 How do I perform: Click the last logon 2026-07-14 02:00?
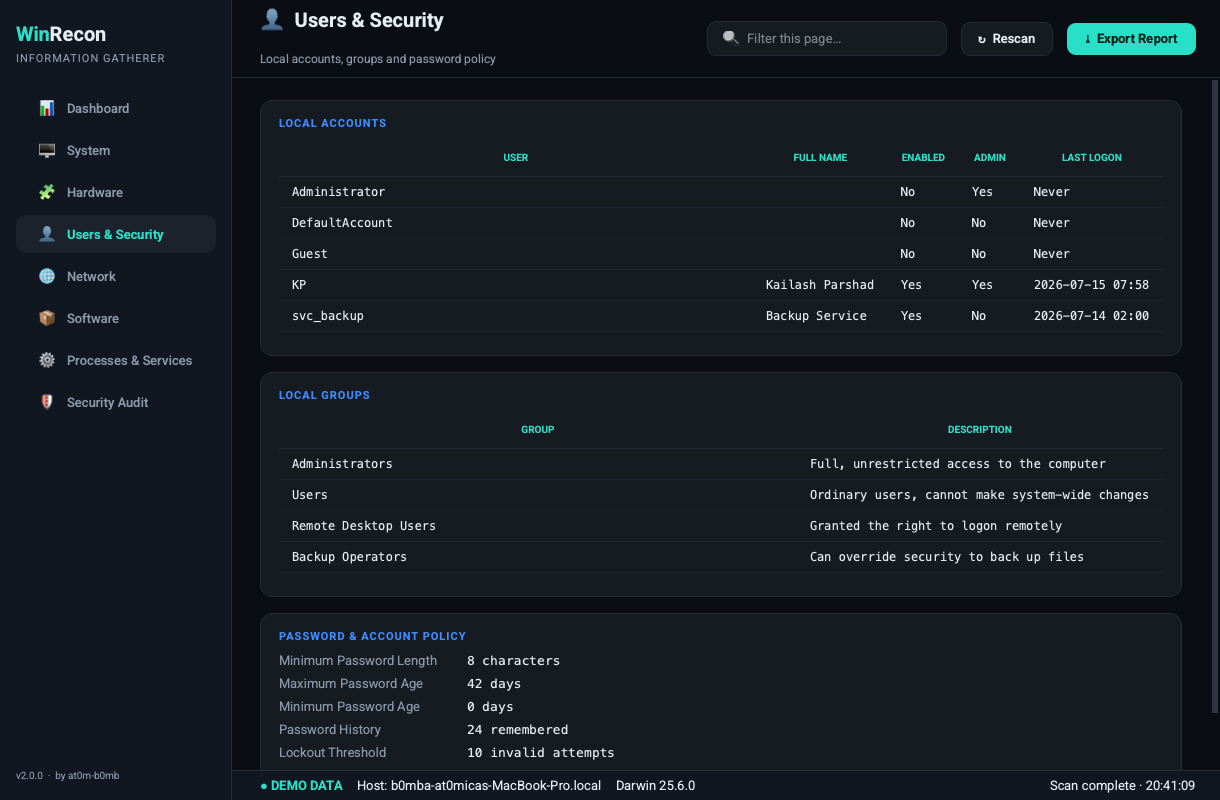coord(1091,316)
